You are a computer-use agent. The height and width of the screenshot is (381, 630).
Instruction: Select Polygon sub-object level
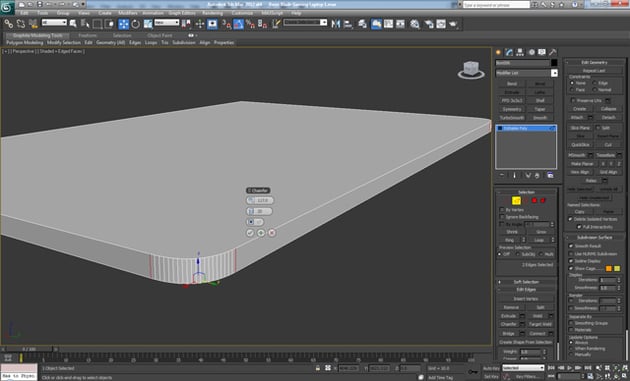534,201
